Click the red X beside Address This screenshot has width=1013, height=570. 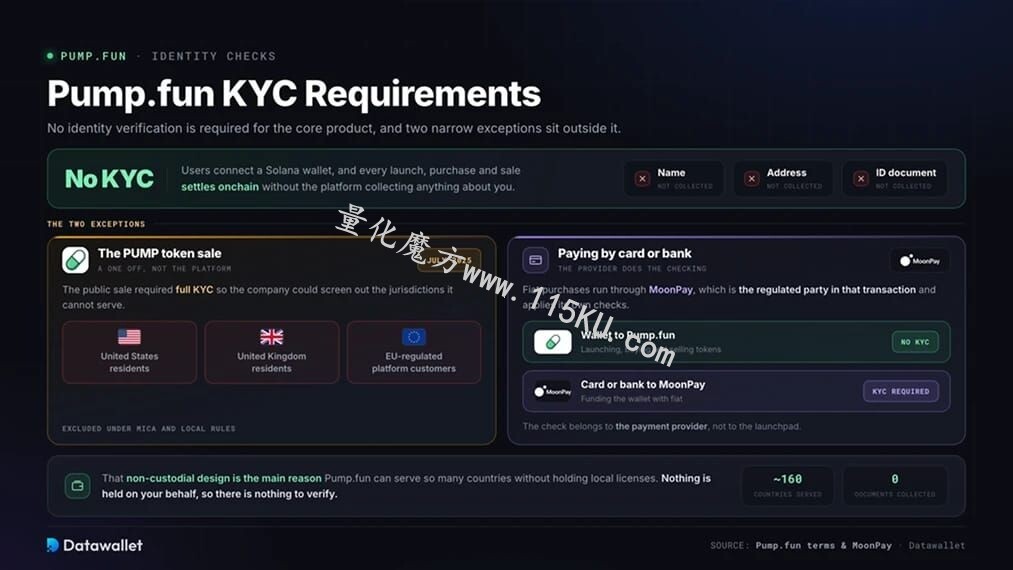coord(751,179)
